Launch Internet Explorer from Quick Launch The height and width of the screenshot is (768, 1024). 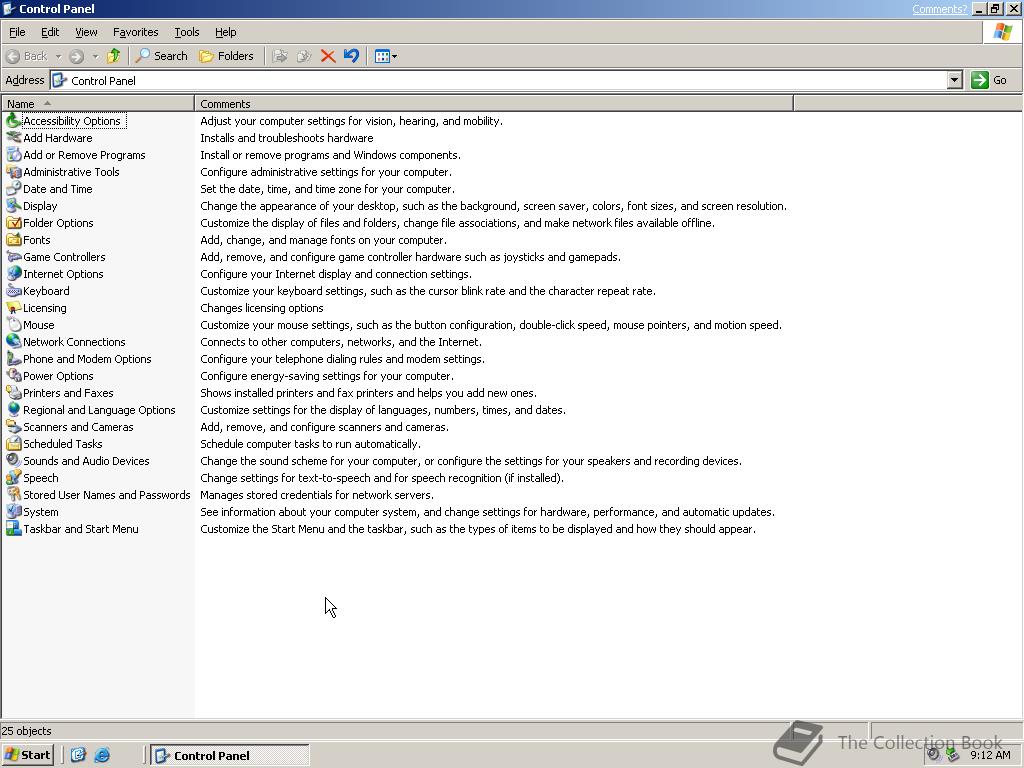click(x=103, y=755)
